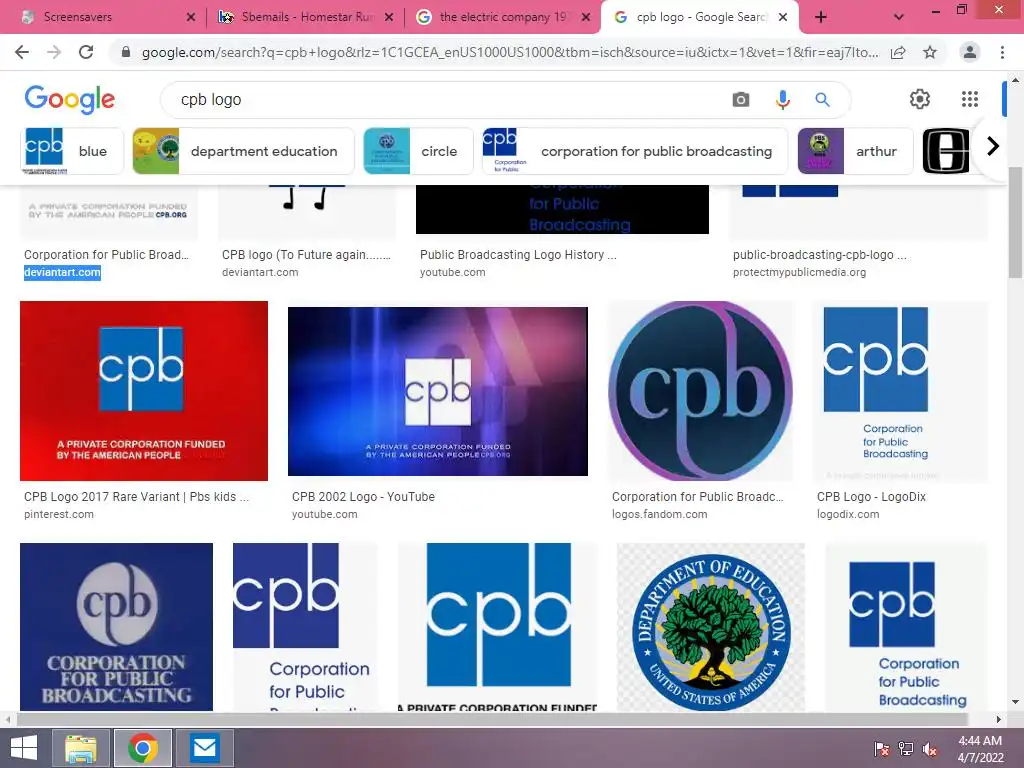1024x768 pixels.
Task: Open the Chrome profile avatar
Action: pos(970,52)
